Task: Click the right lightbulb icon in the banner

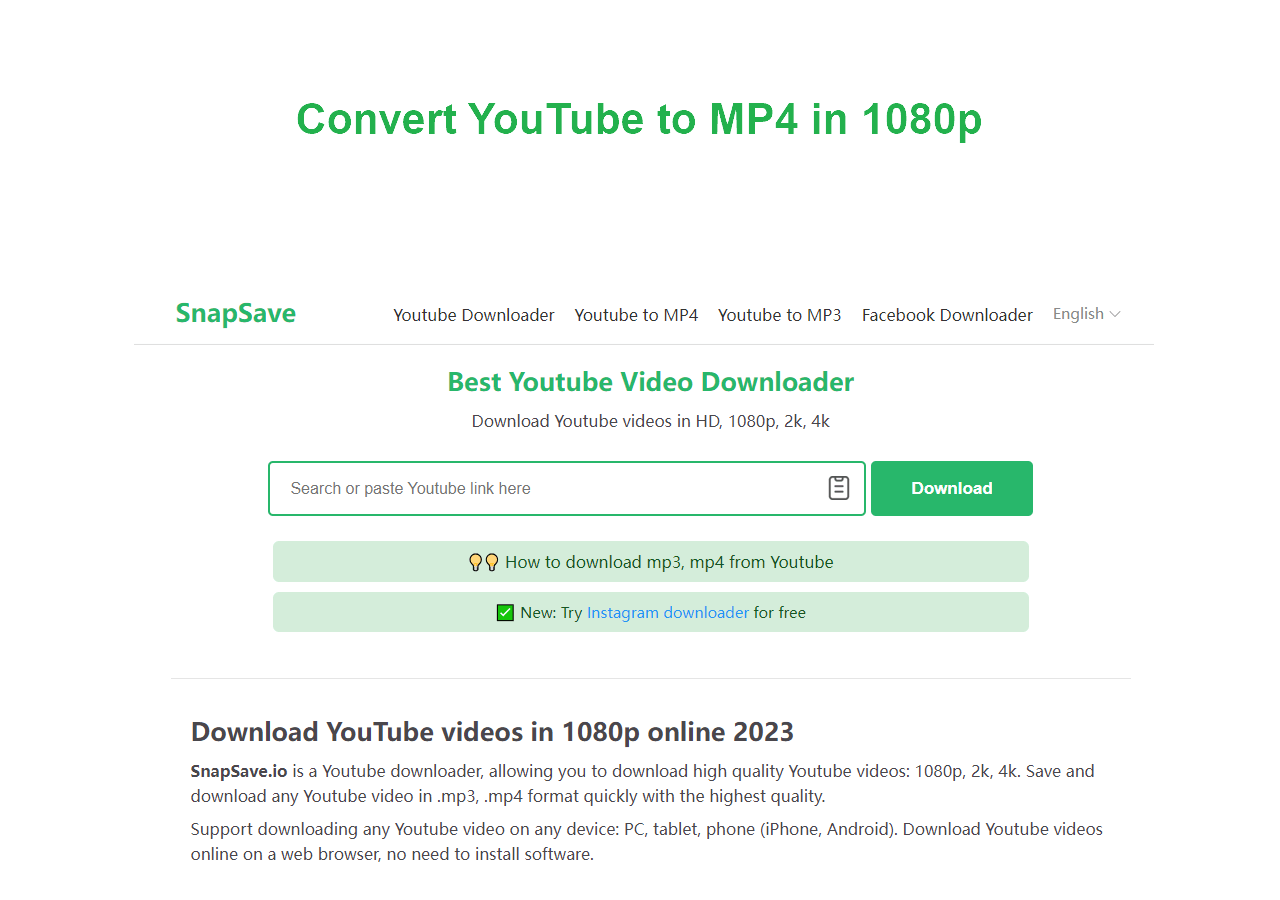Action: click(491, 561)
